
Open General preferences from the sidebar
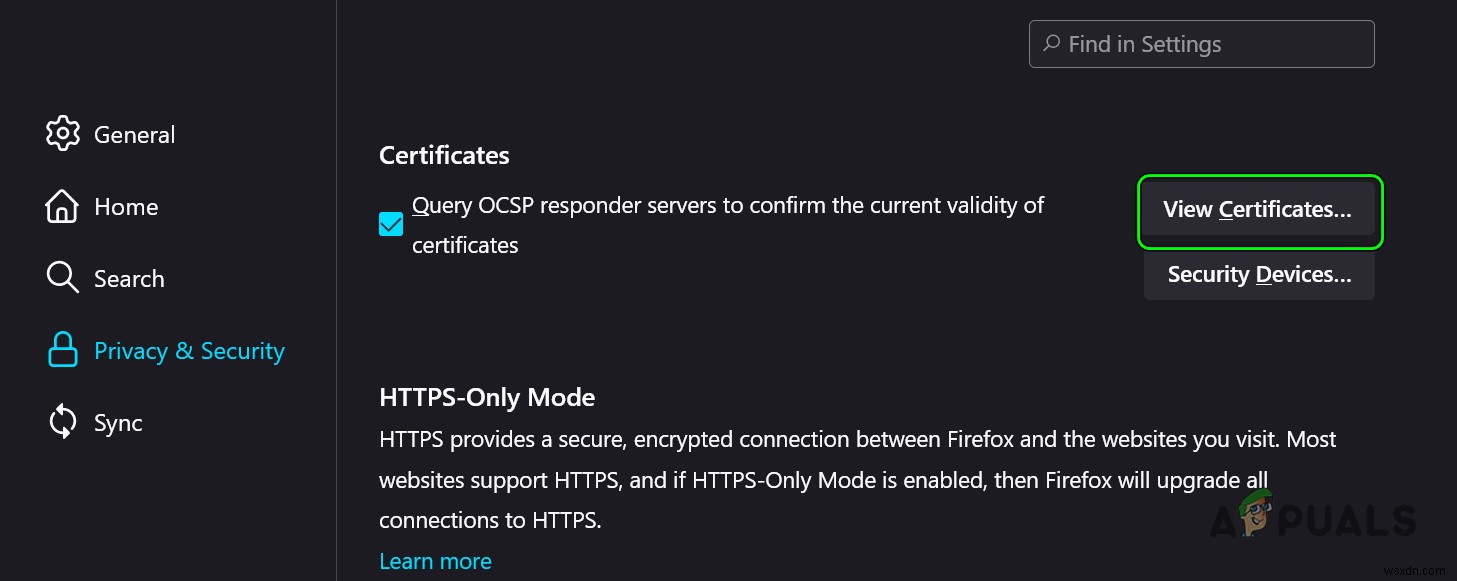click(134, 134)
